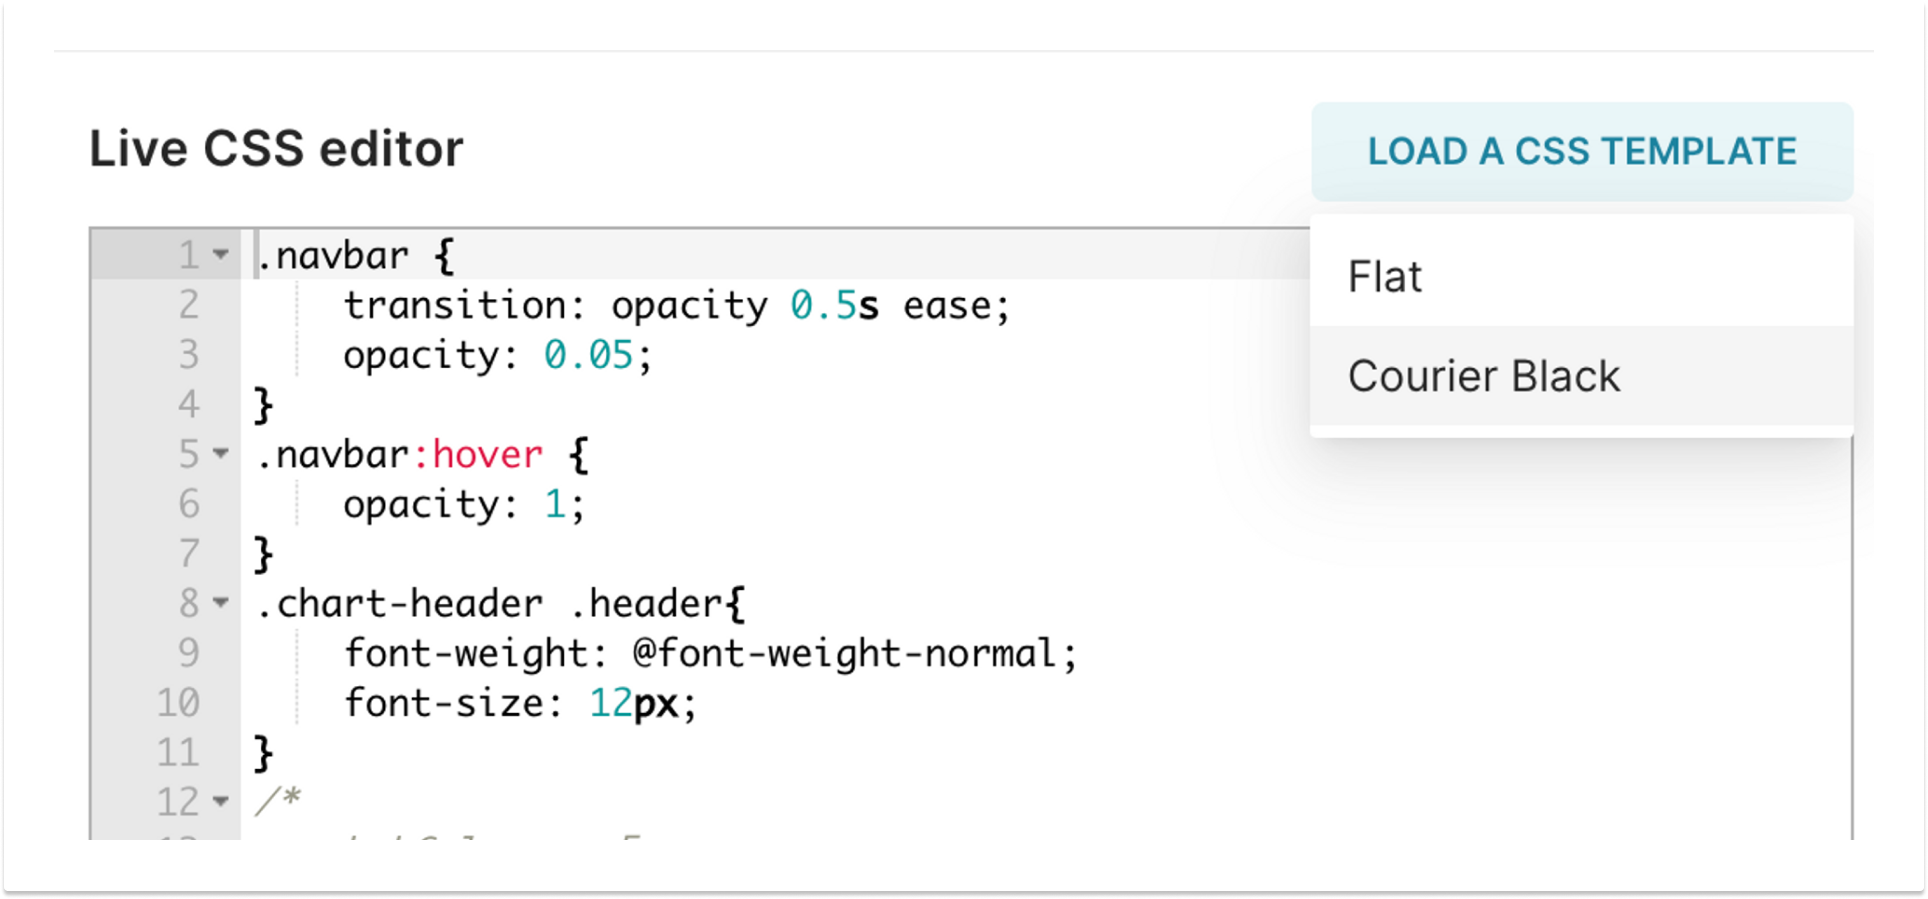Place cursor on the opacity: 0.05 value

(590, 355)
